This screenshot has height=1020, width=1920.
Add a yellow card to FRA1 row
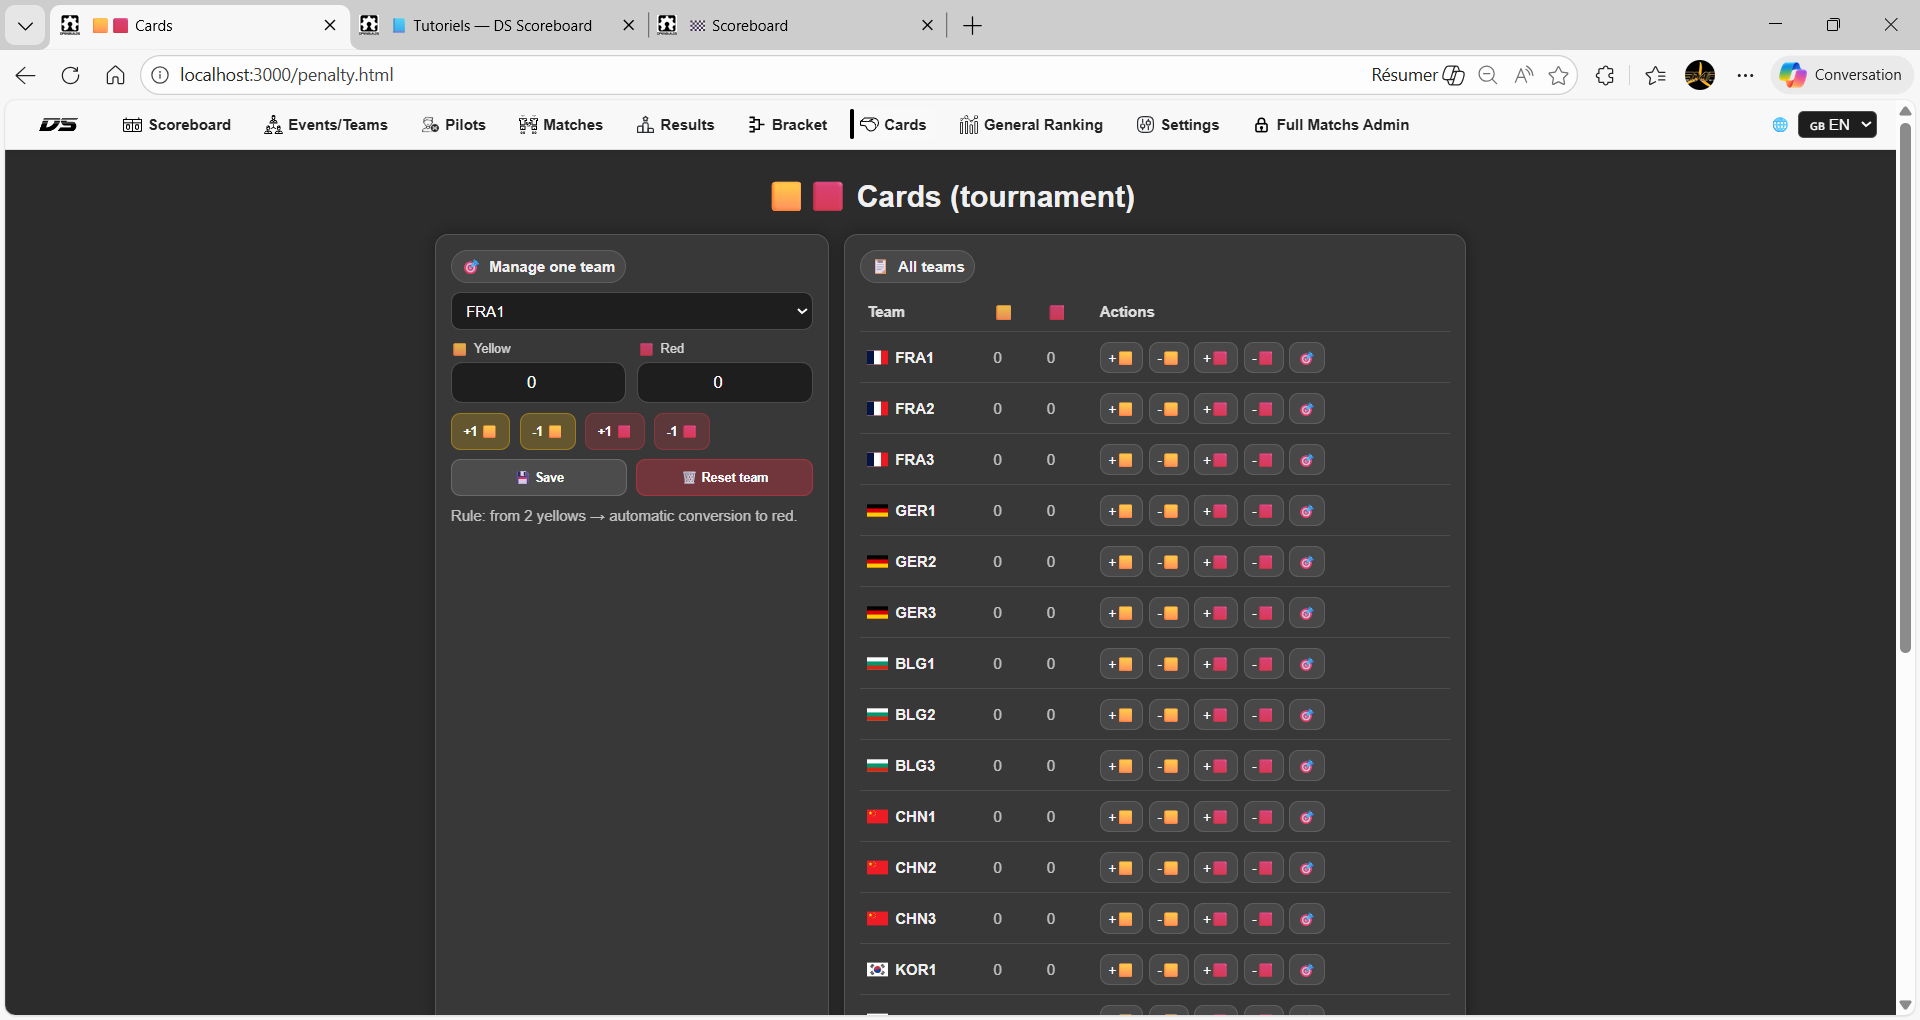tap(1120, 358)
